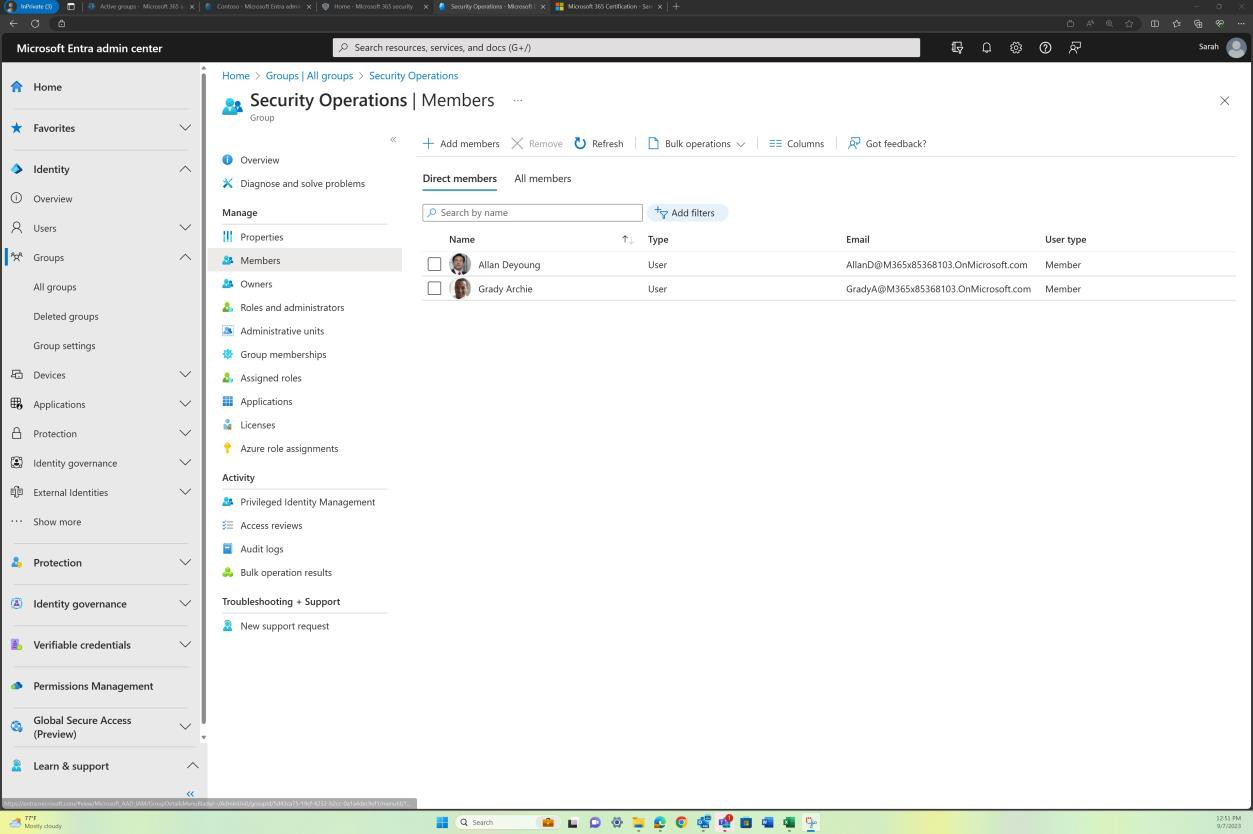This screenshot has width=1253, height=834.
Task: Click the Search by name input field
Action: click(x=532, y=212)
